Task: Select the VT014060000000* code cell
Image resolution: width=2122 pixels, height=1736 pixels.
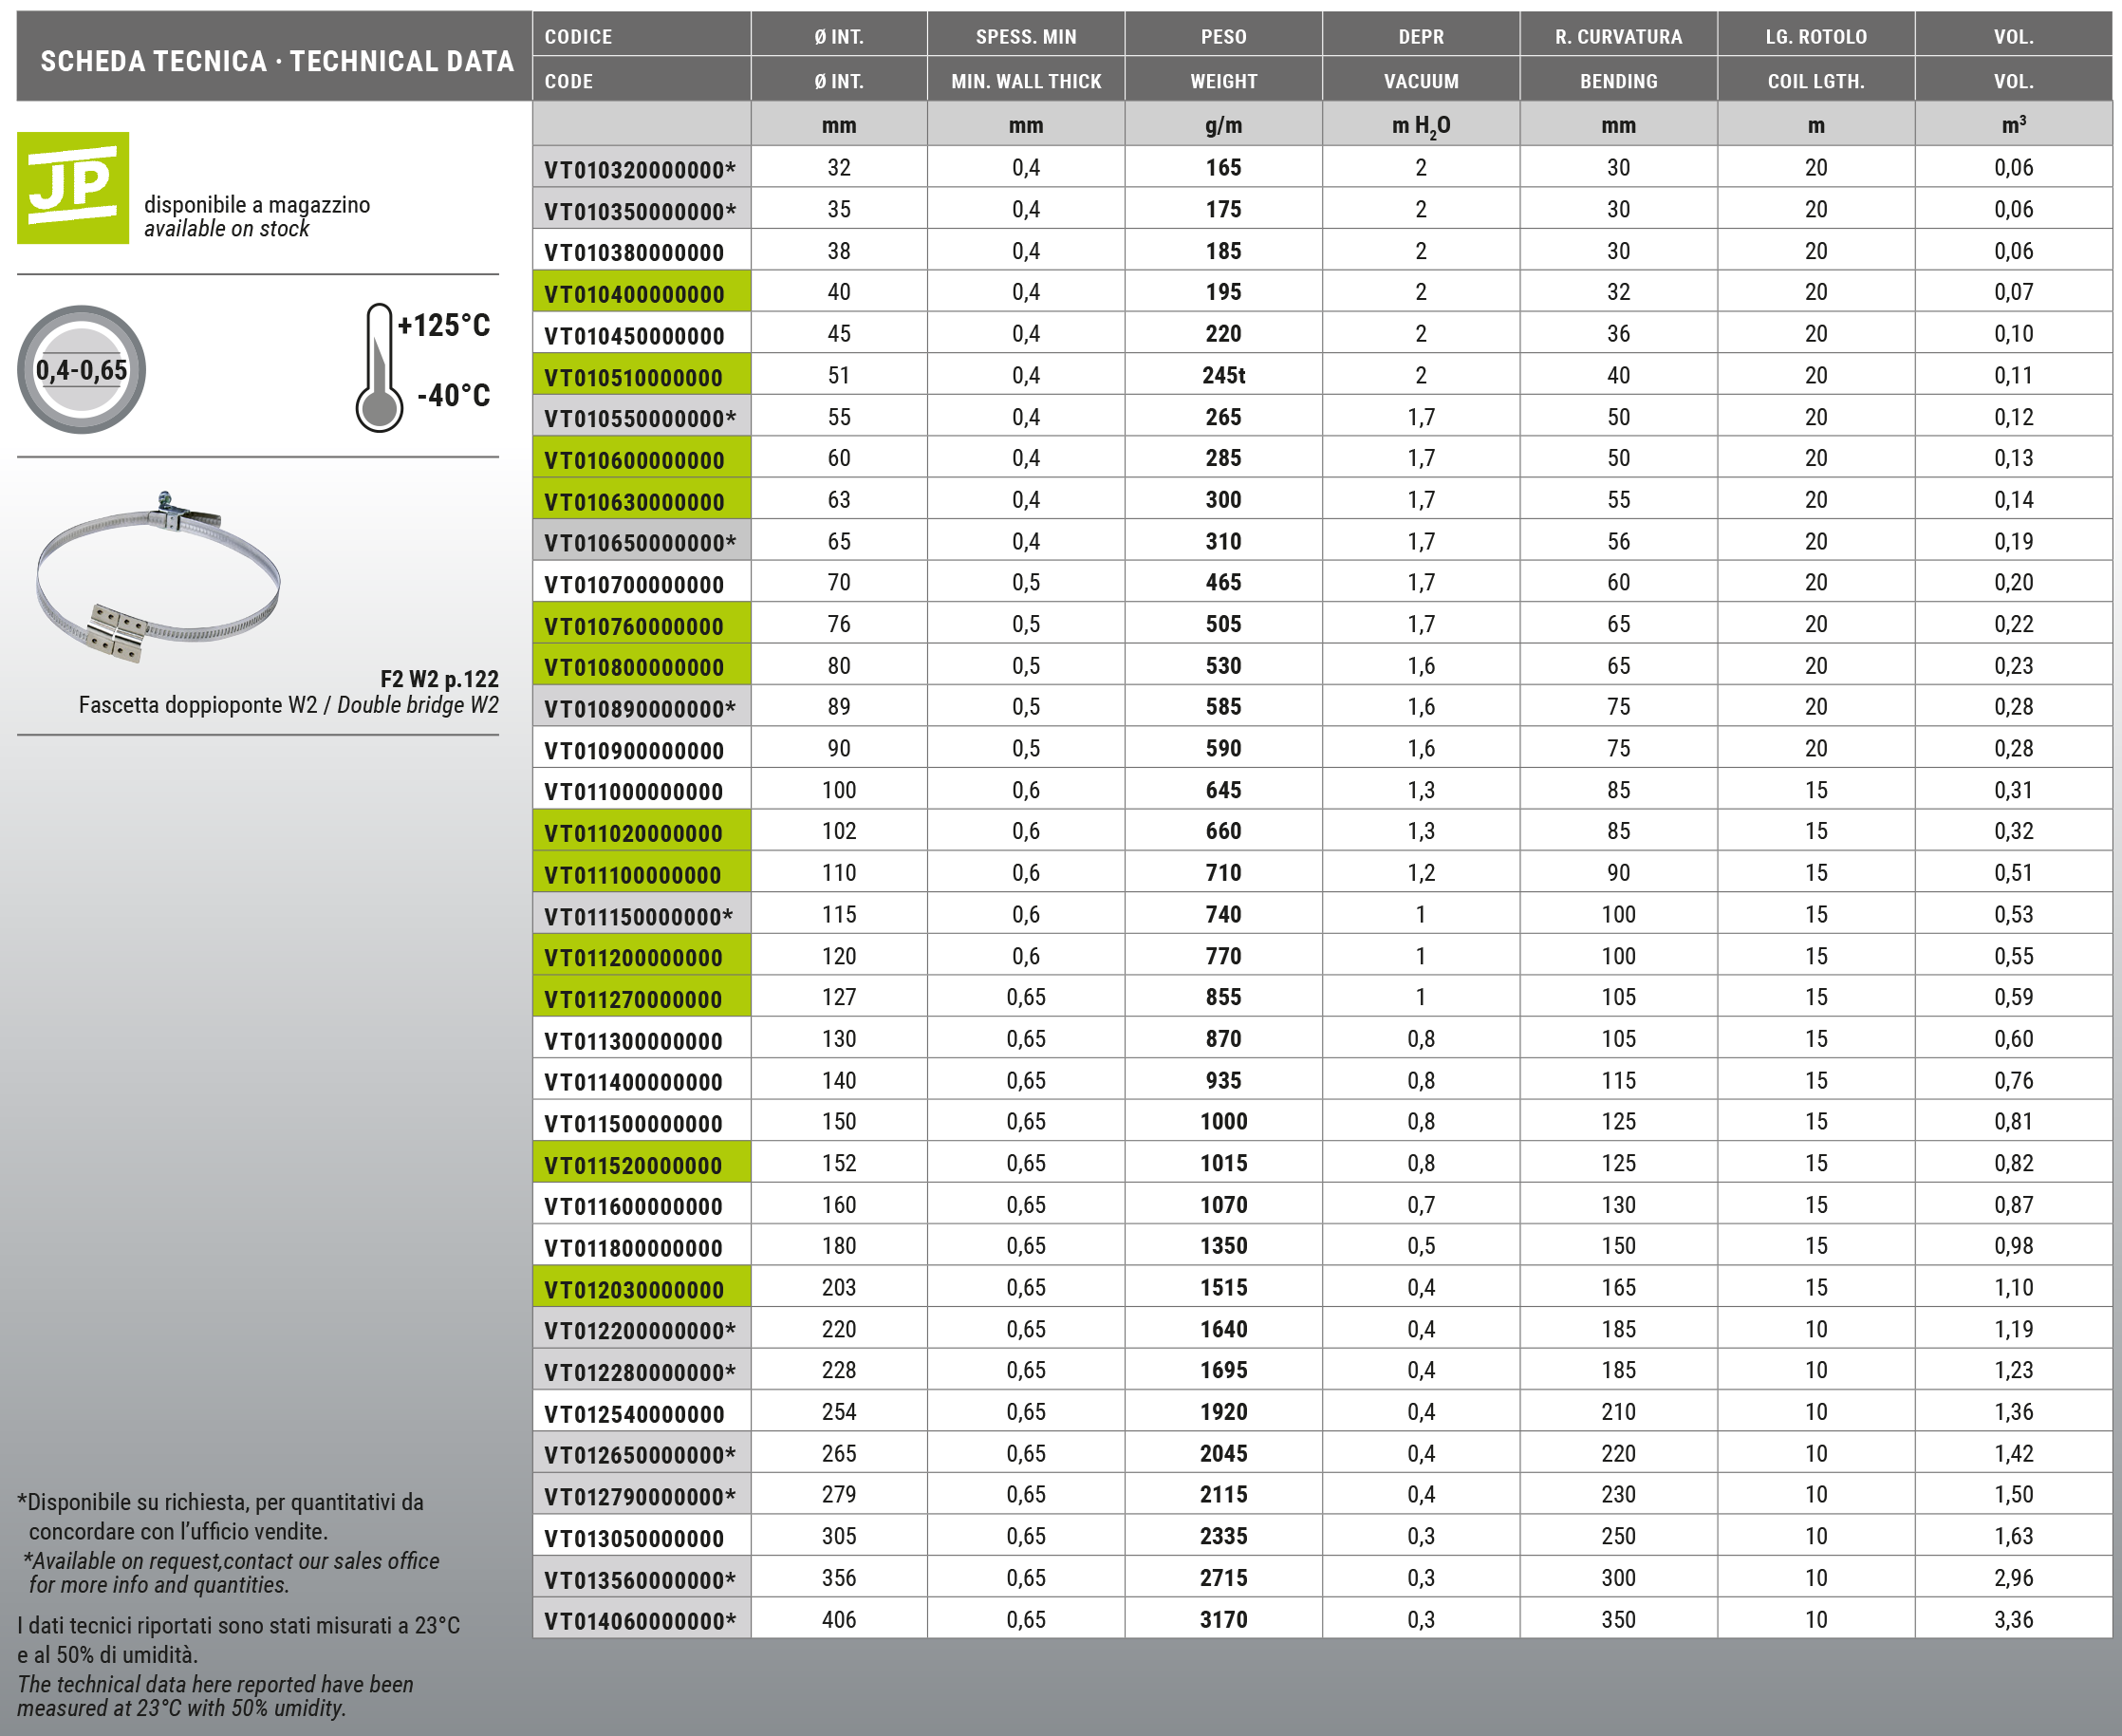Action: pyautogui.click(x=640, y=1621)
